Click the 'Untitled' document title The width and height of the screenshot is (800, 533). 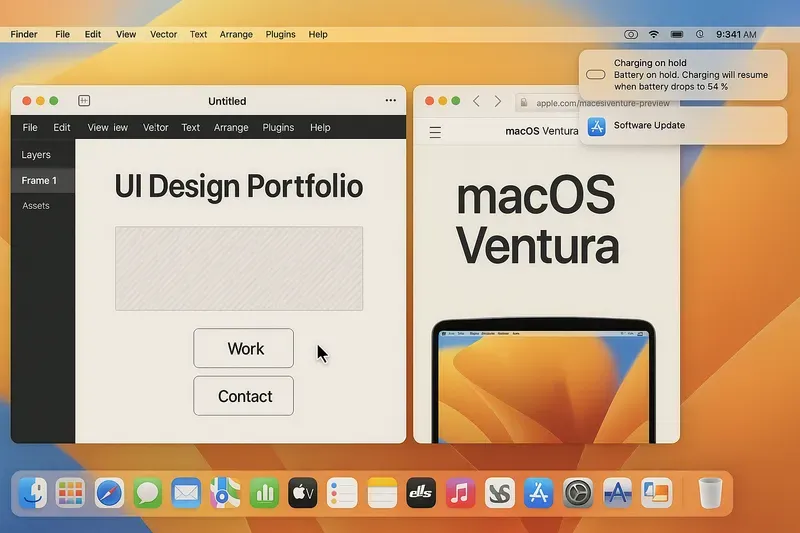[x=227, y=101]
